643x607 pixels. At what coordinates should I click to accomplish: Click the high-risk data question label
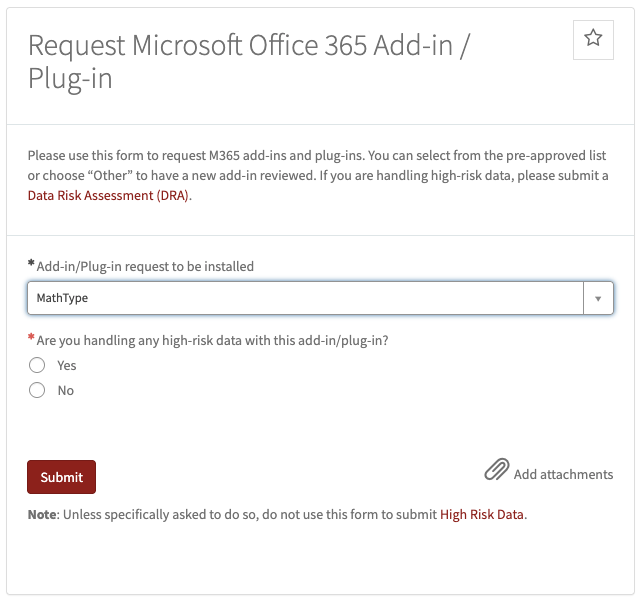[212, 340]
